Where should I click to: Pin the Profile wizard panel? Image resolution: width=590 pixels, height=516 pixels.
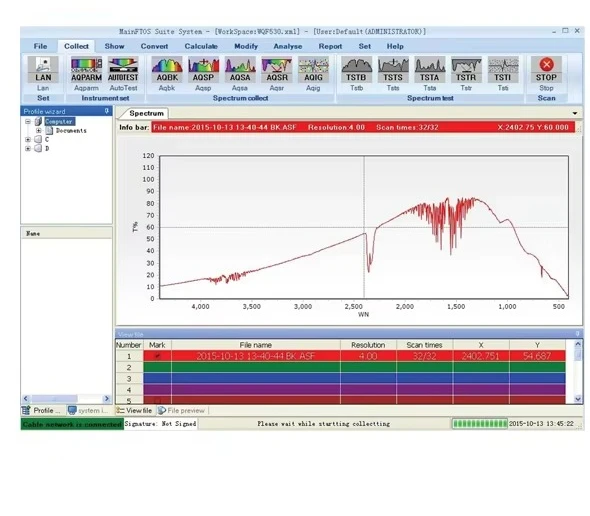click(107, 111)
